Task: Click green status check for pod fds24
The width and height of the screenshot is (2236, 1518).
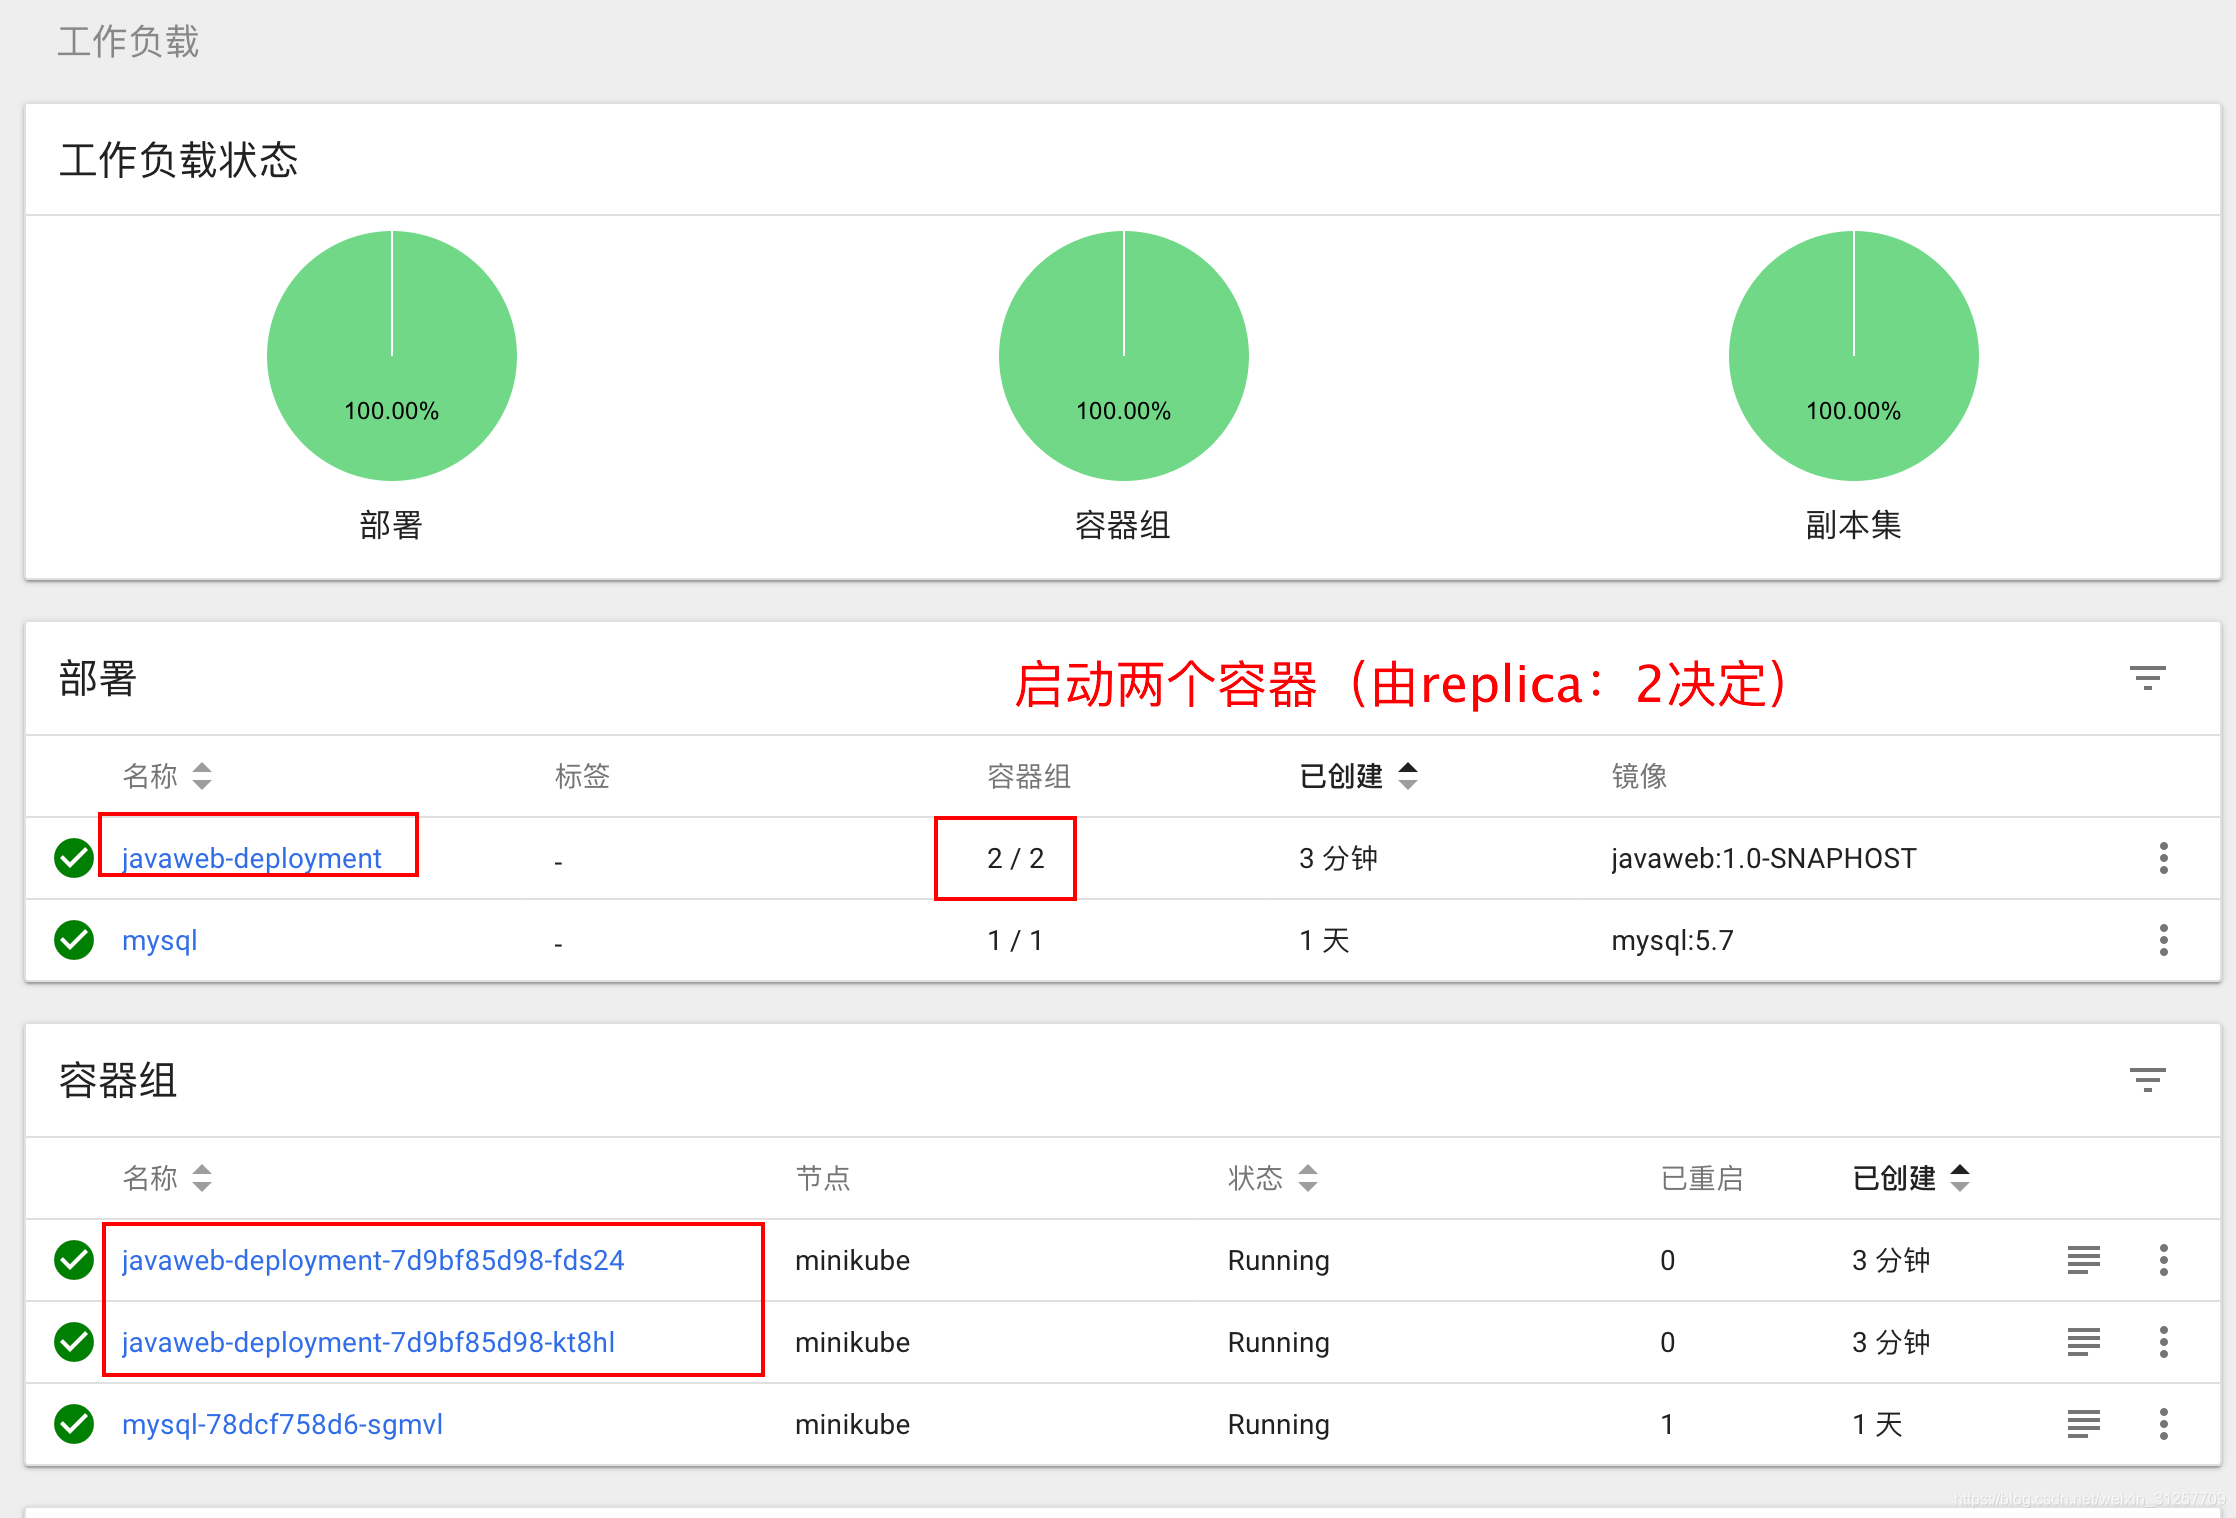Action: 74,1260
